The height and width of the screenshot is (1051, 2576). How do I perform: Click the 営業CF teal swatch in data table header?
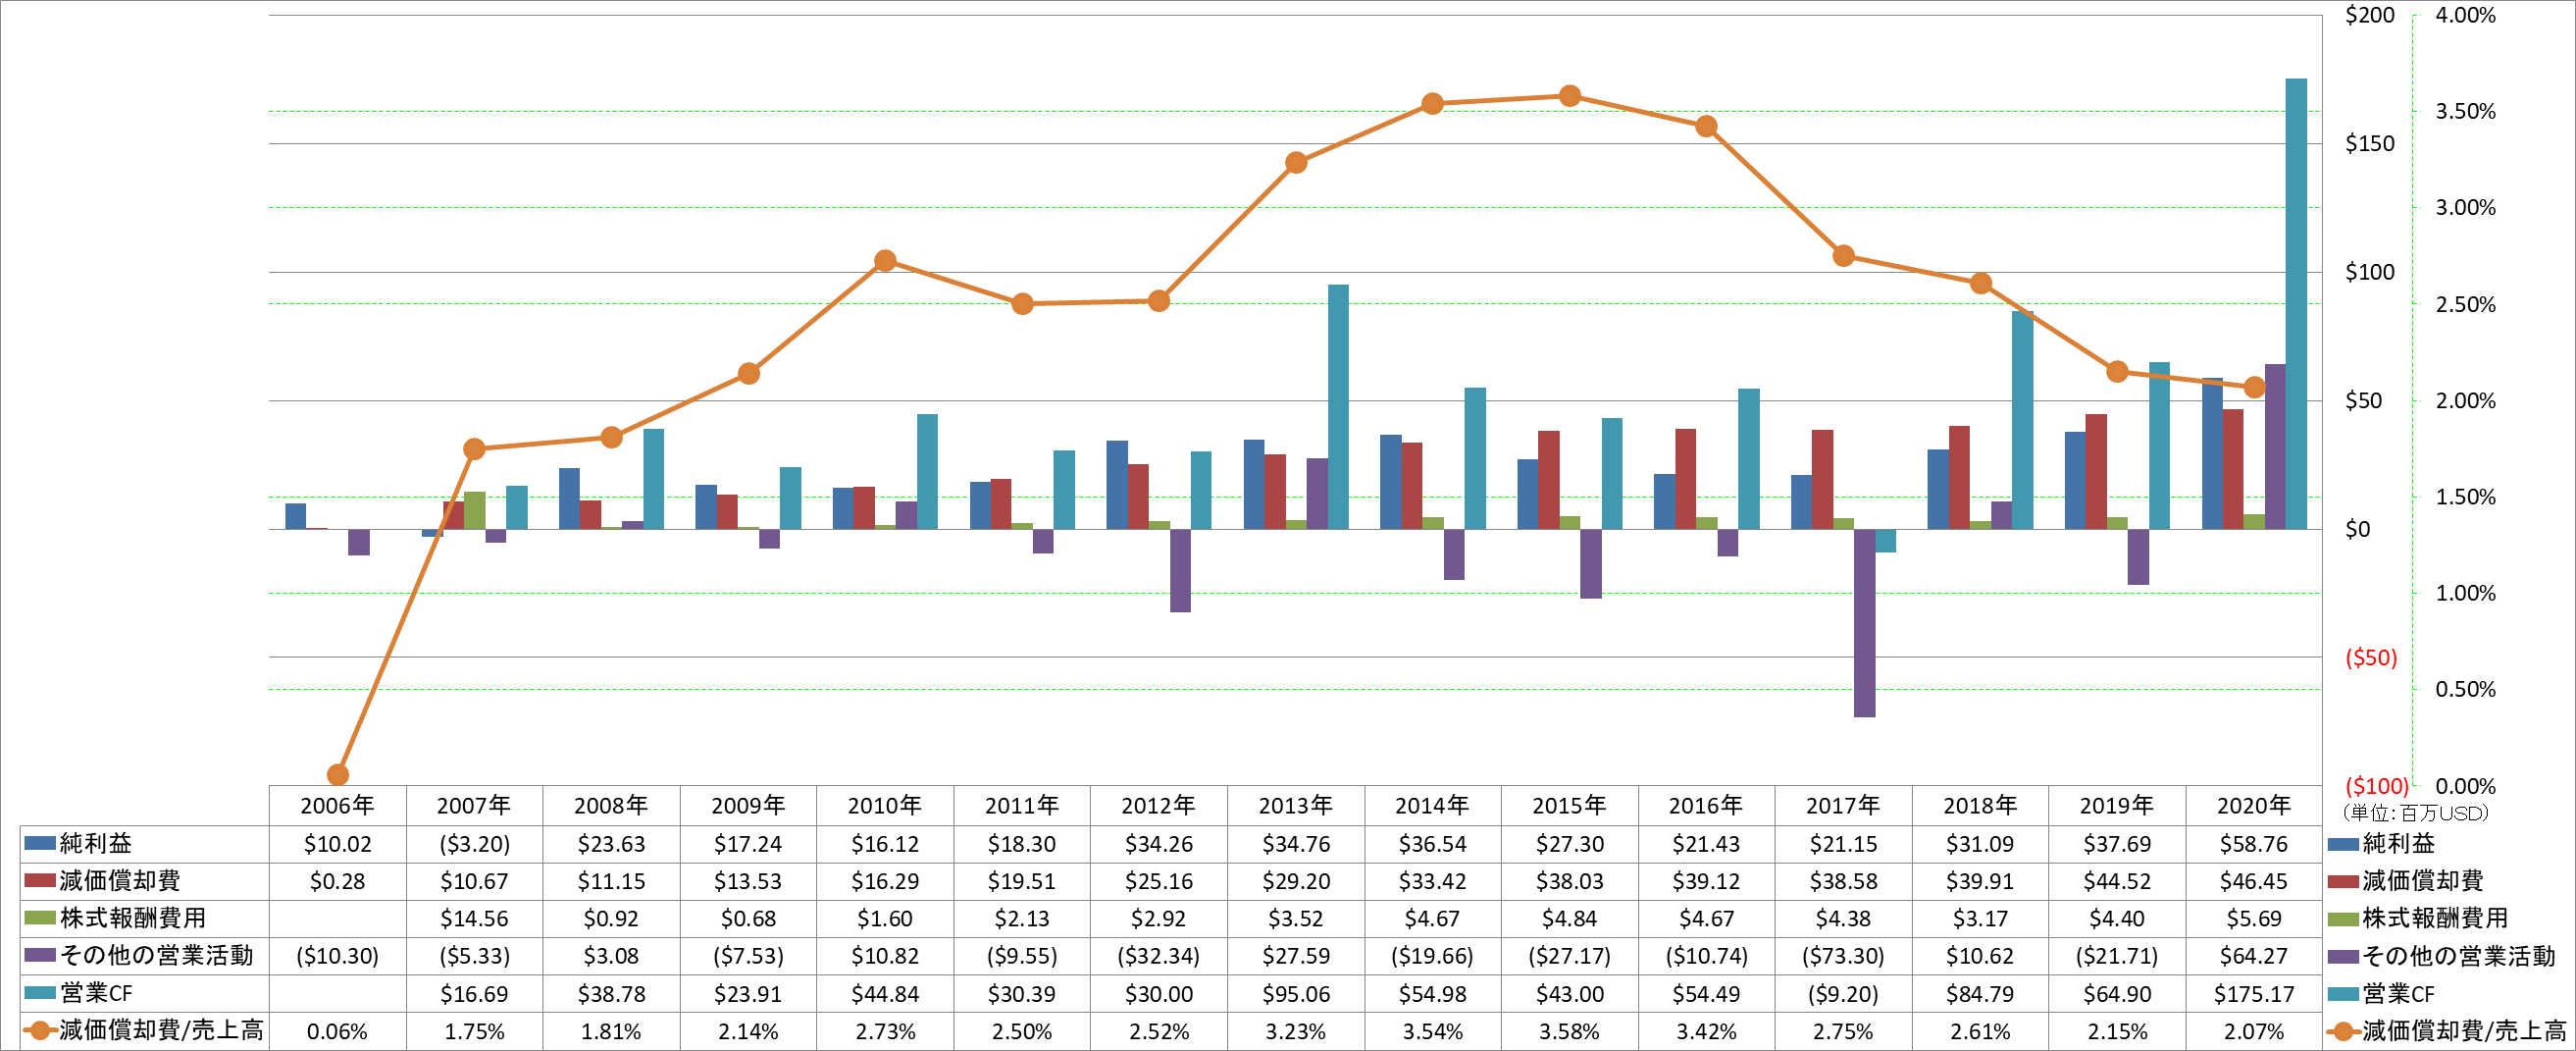point(40,993)
